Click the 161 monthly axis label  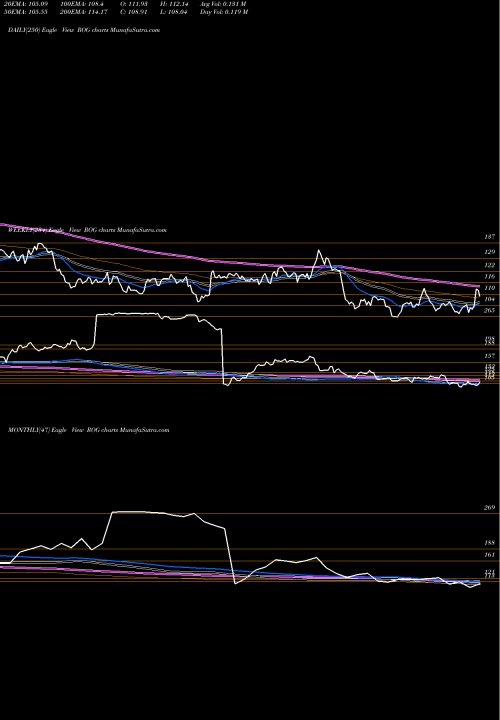489,555
